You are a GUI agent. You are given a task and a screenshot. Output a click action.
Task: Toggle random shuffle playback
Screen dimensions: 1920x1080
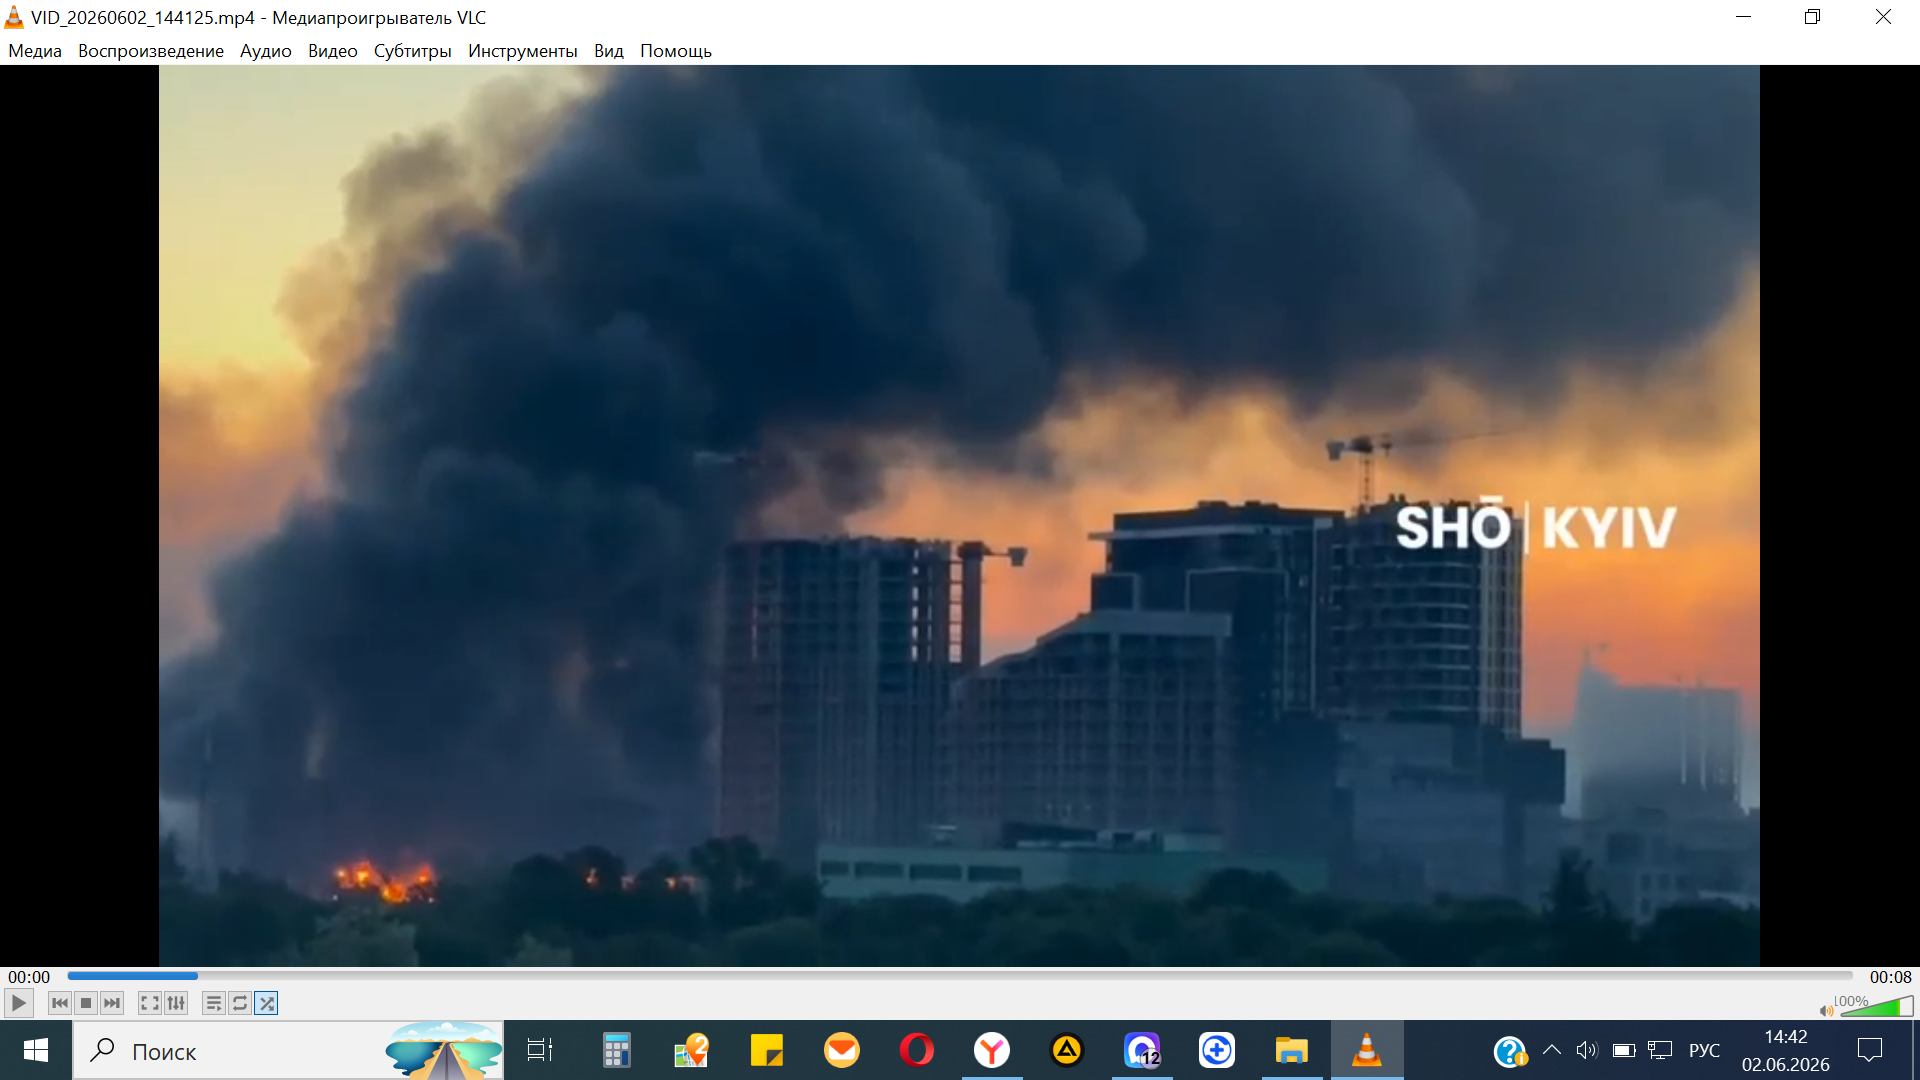pos(266,1003)
